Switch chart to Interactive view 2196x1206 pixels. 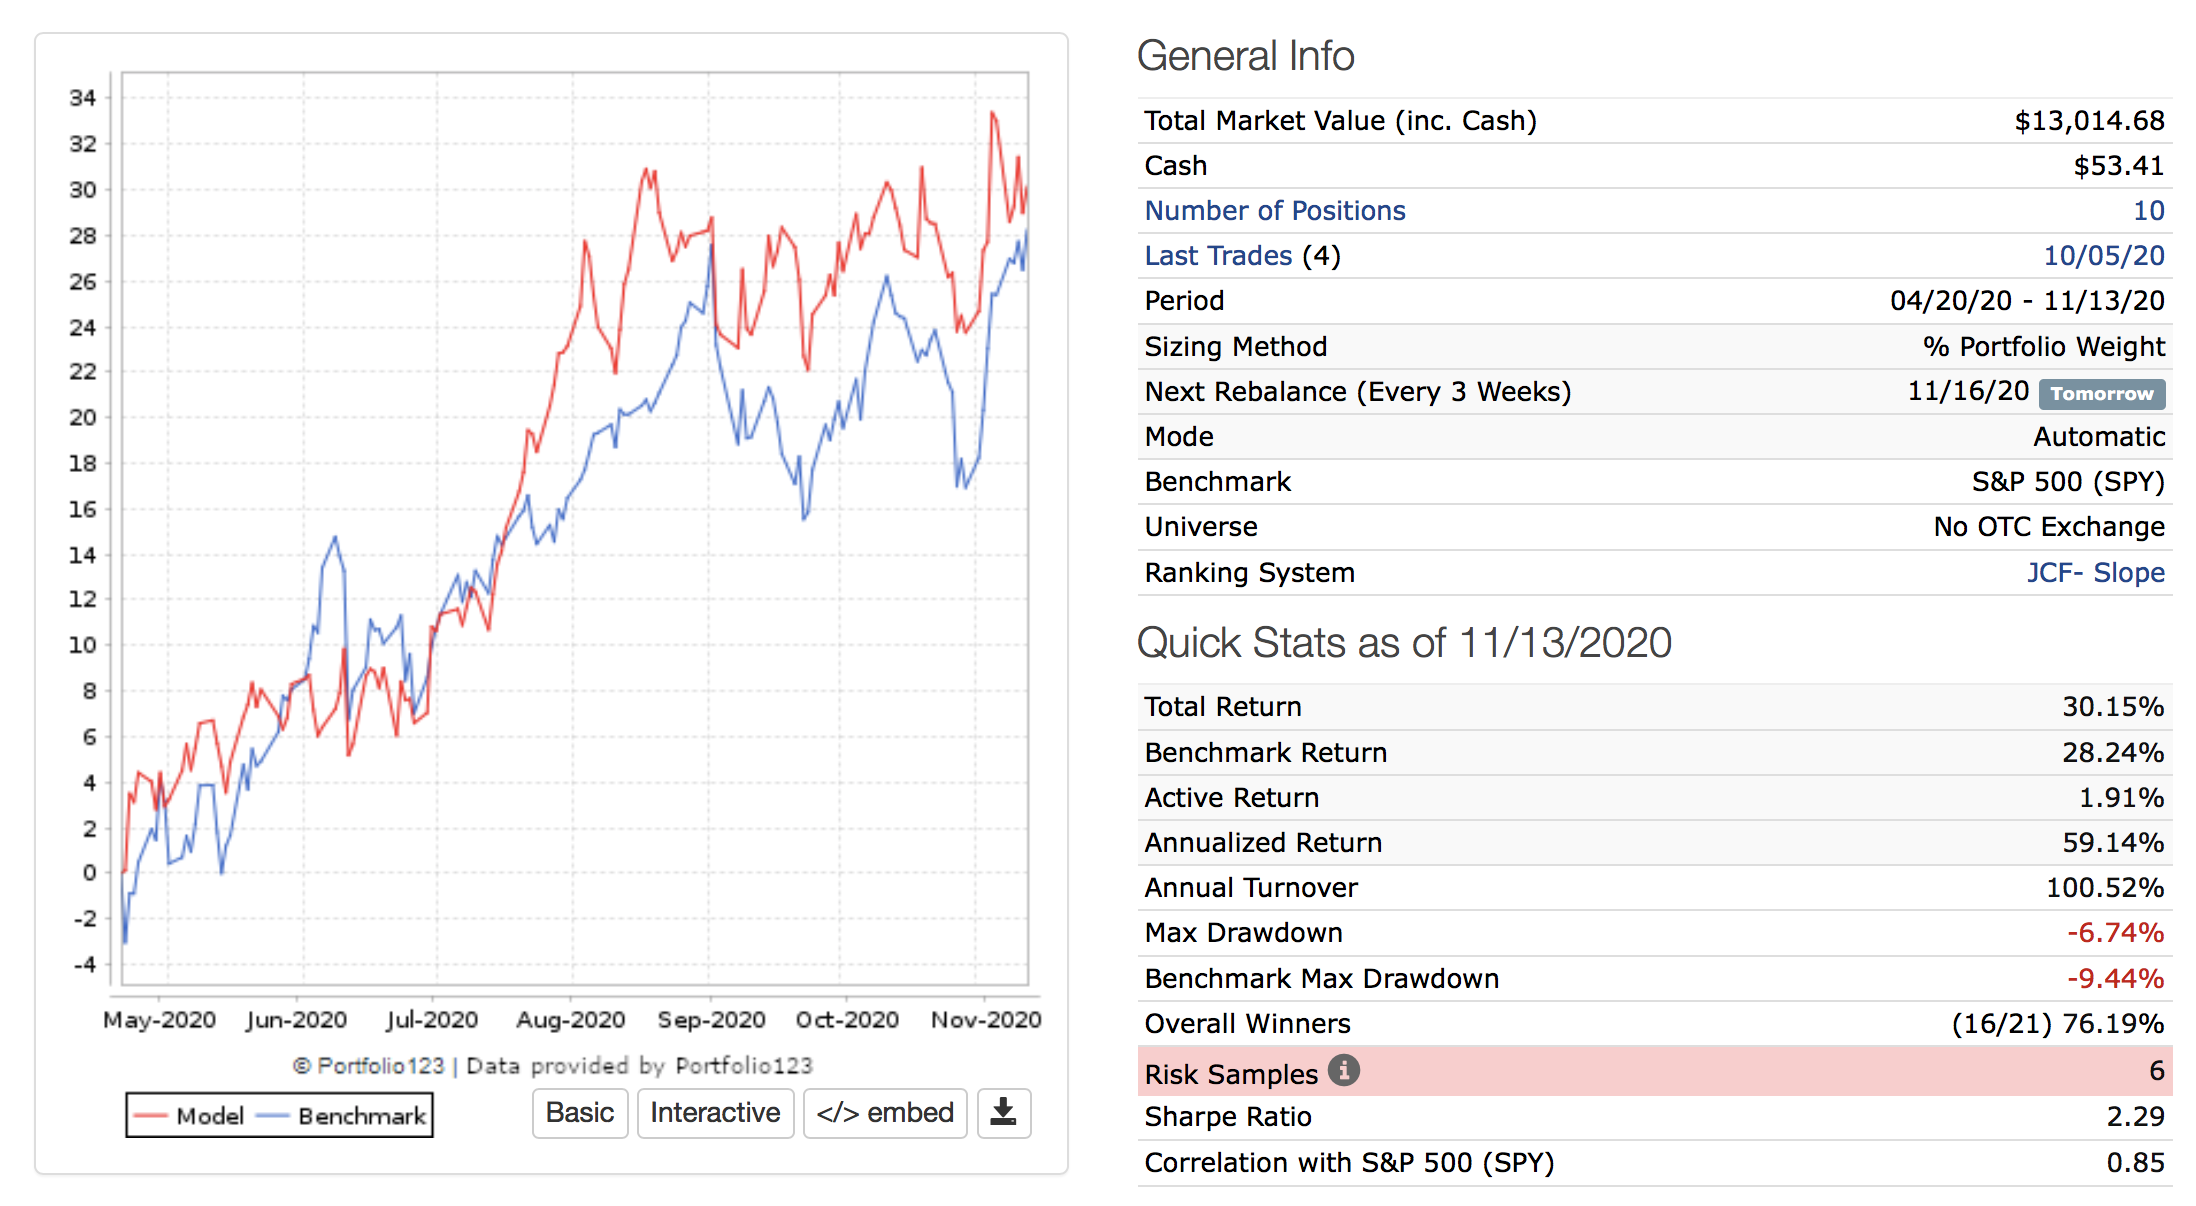pos(715,1113)
